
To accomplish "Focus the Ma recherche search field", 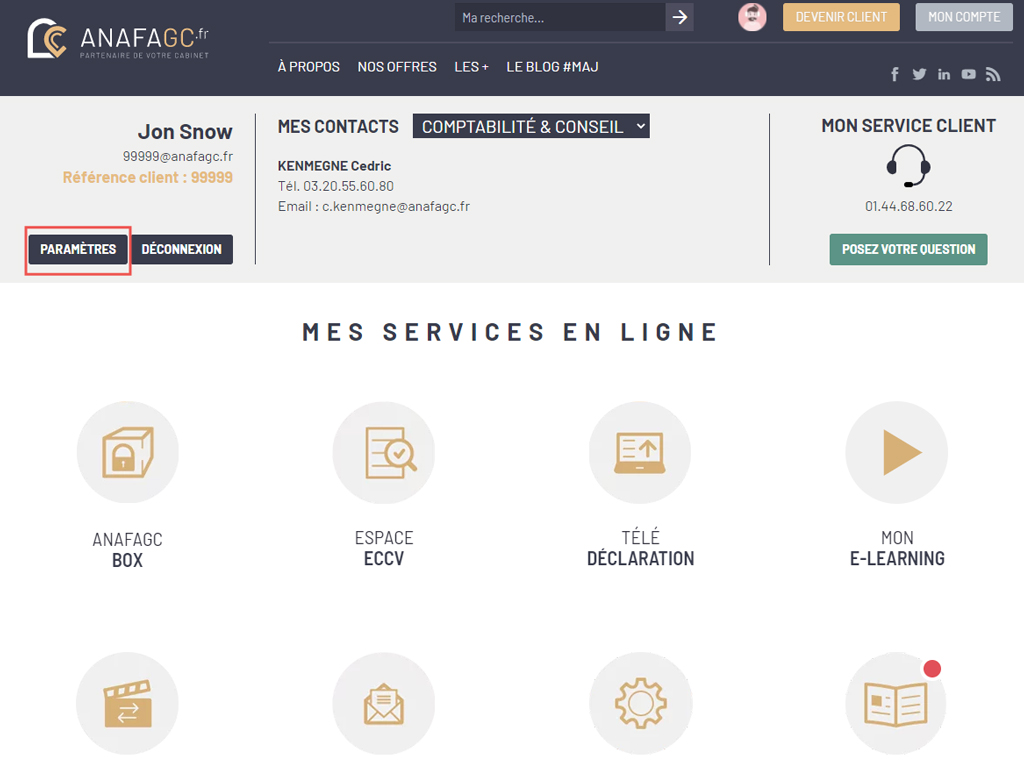I will pyautogui.click(x=560, y=17).
